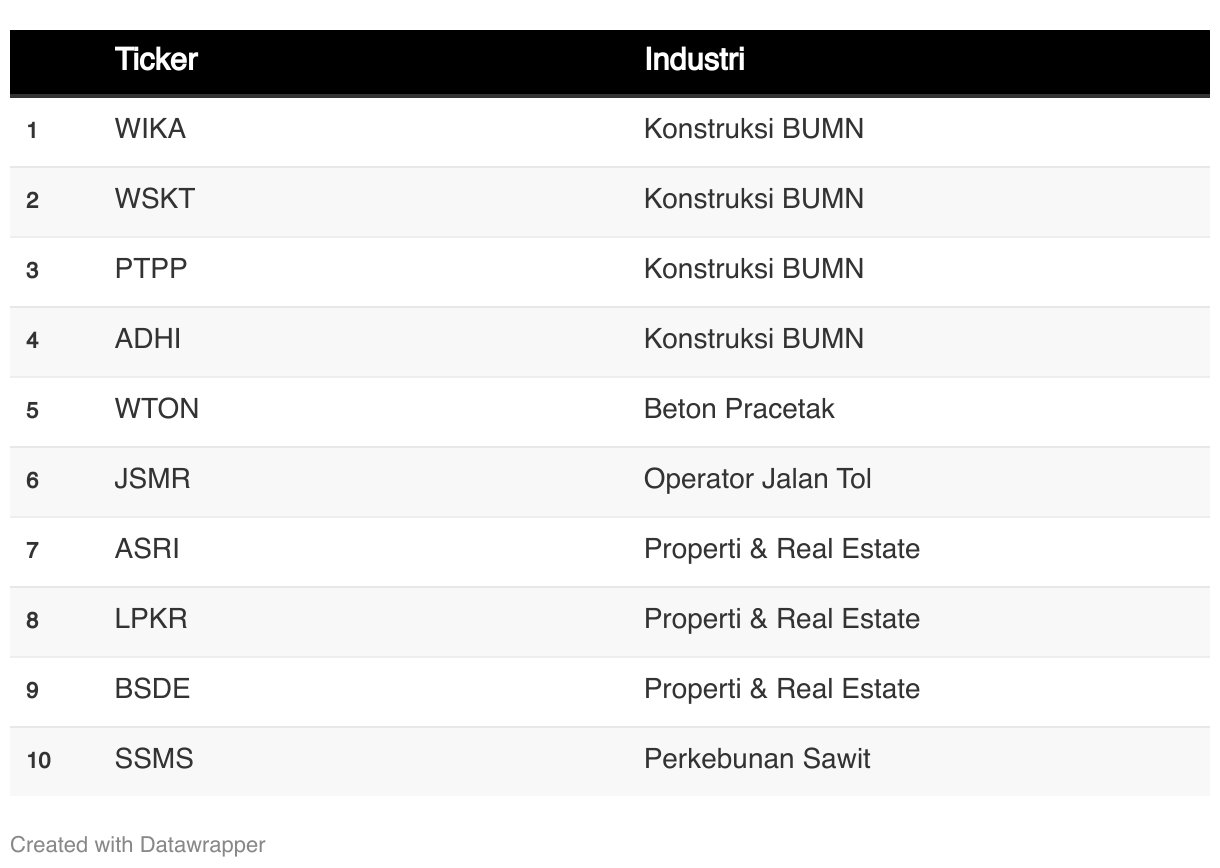Select the WTON ticker cell
Image resolution: width=1220 pixels, height=868 pixels.
(x=156, y=409)
